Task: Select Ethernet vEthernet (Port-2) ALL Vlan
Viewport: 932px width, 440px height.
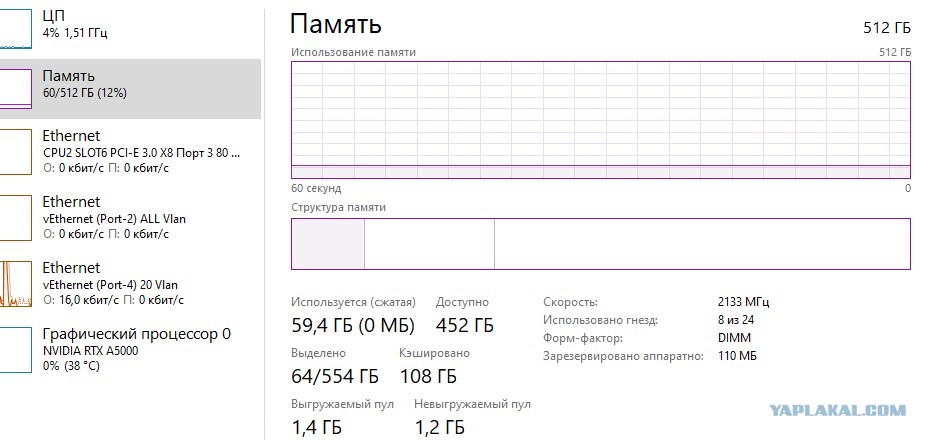Action: [130, 218]
